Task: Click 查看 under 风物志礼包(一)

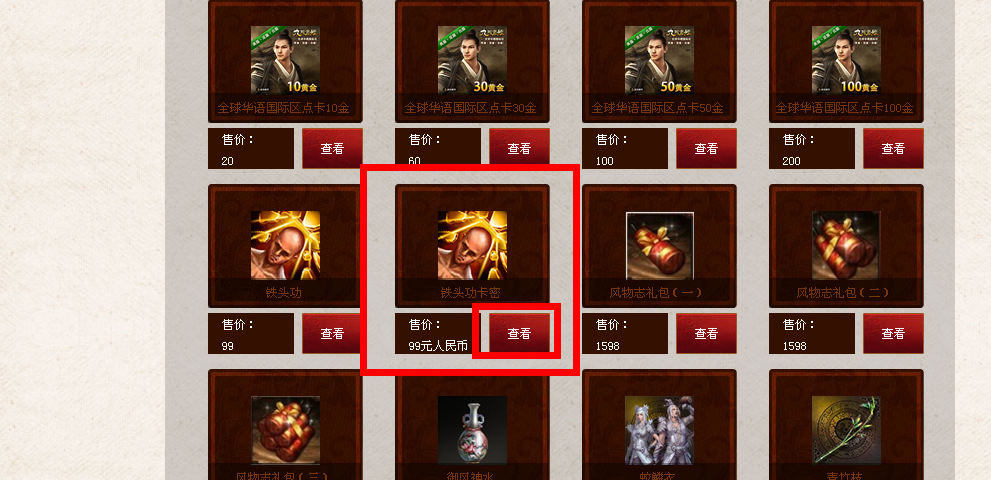Action: [x=707, y=333]
